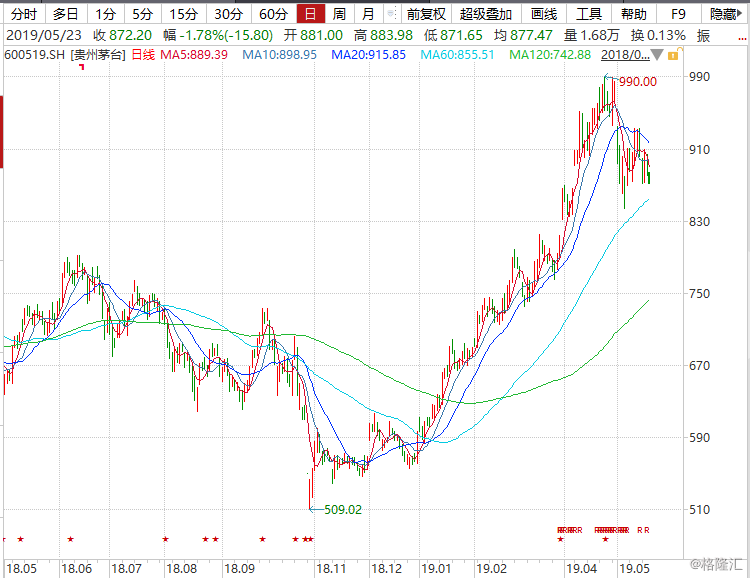Open the 前复权 price adjustment dropdown

pyautogui.click(x=426, y=14)
